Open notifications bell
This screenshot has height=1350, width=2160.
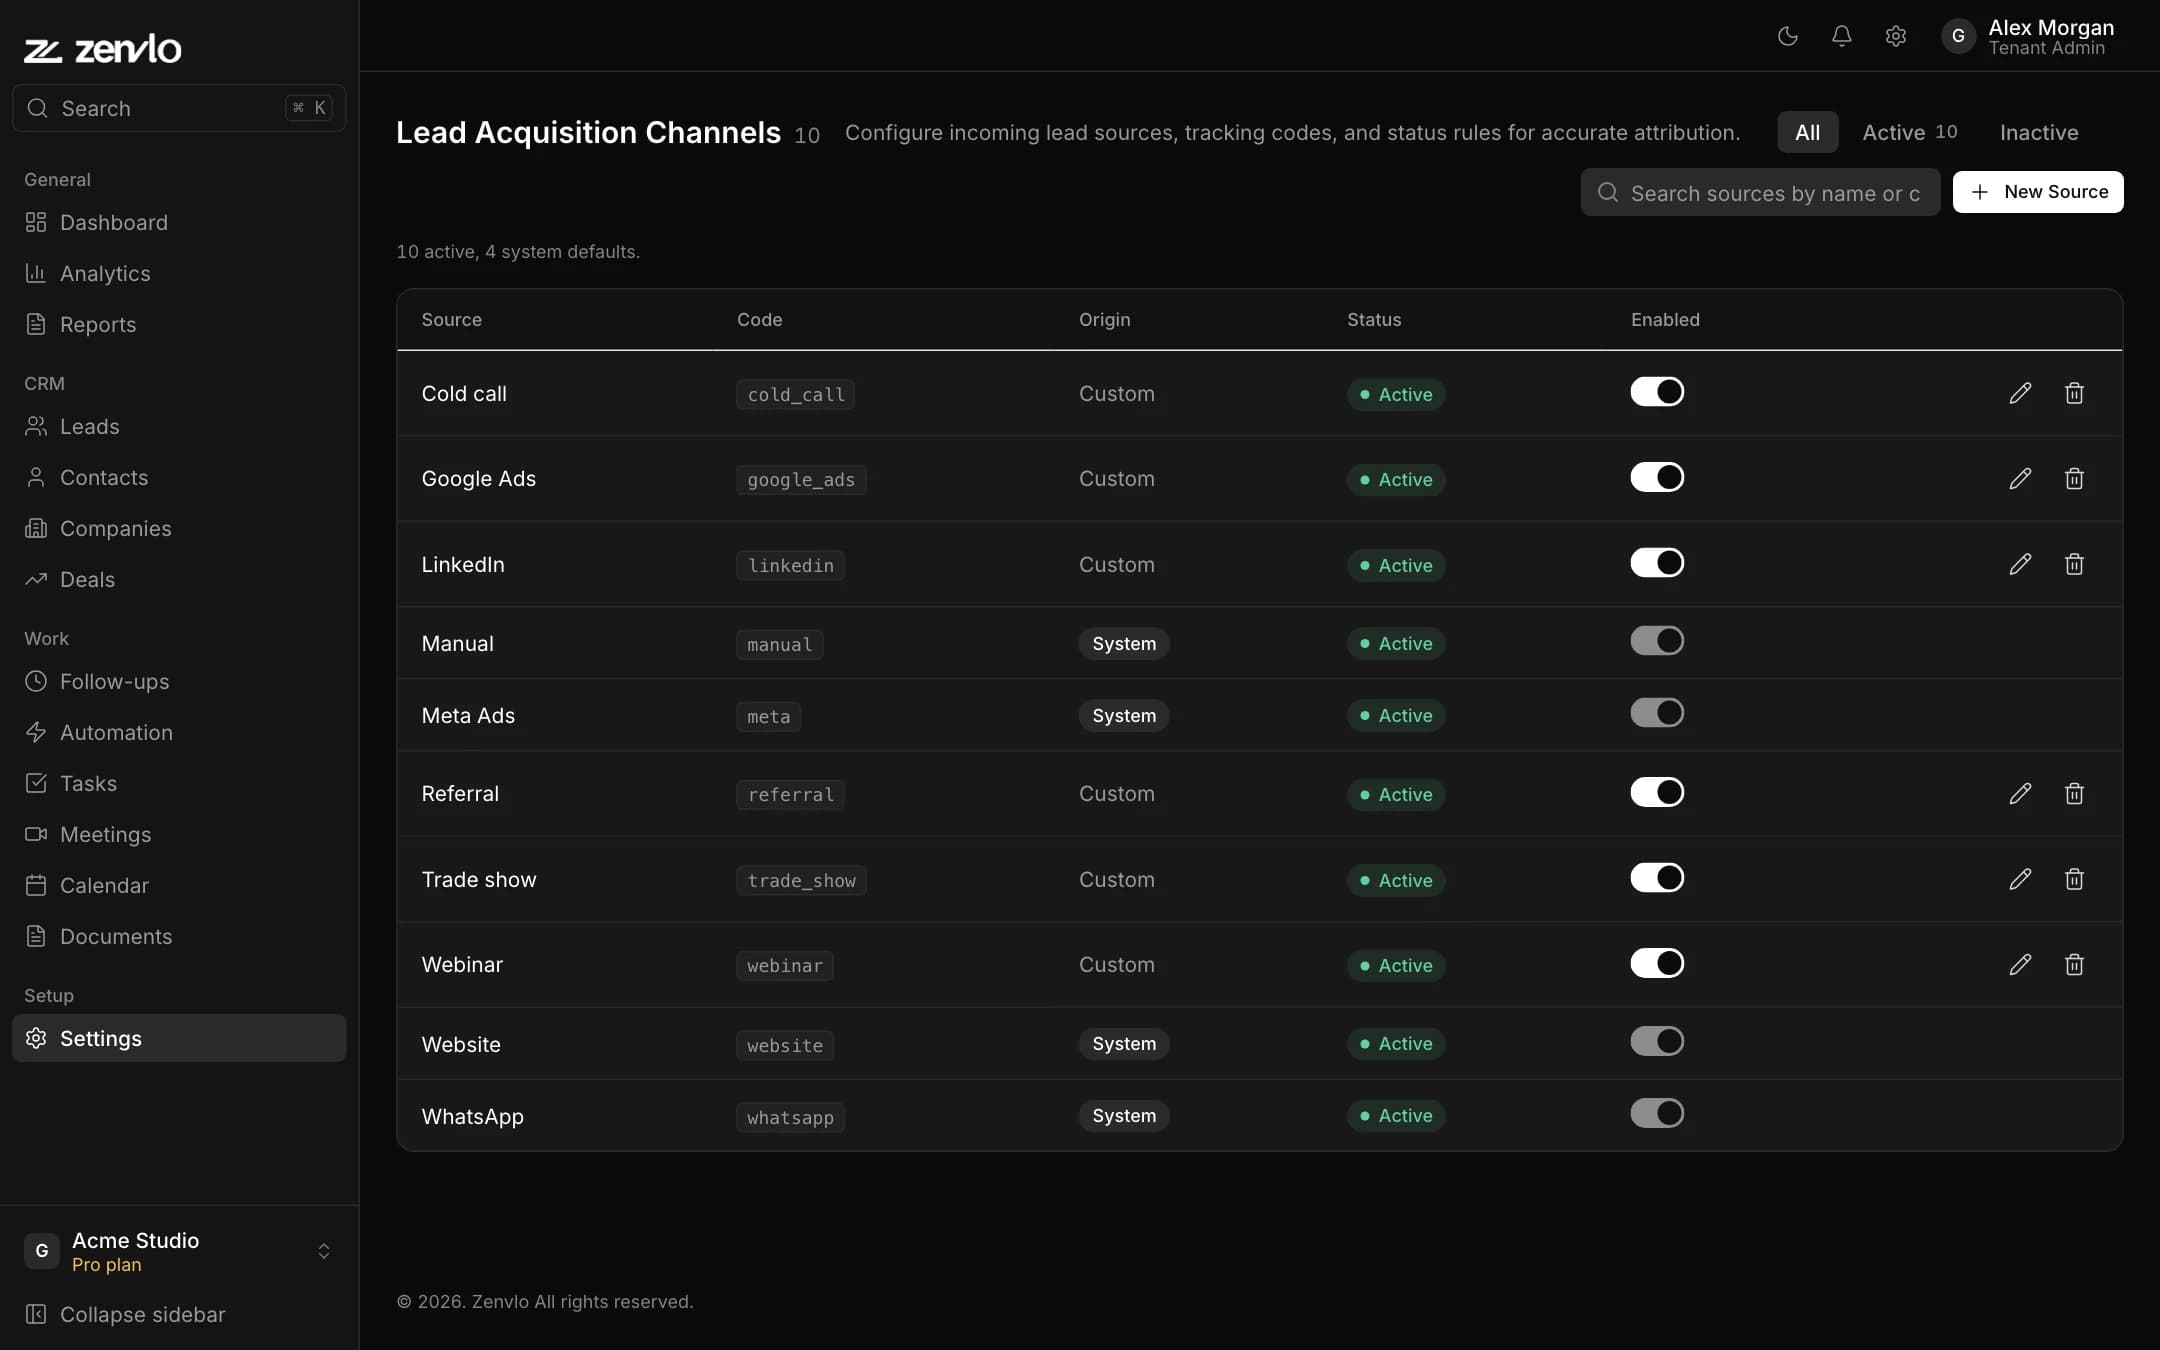point(1841,36)
